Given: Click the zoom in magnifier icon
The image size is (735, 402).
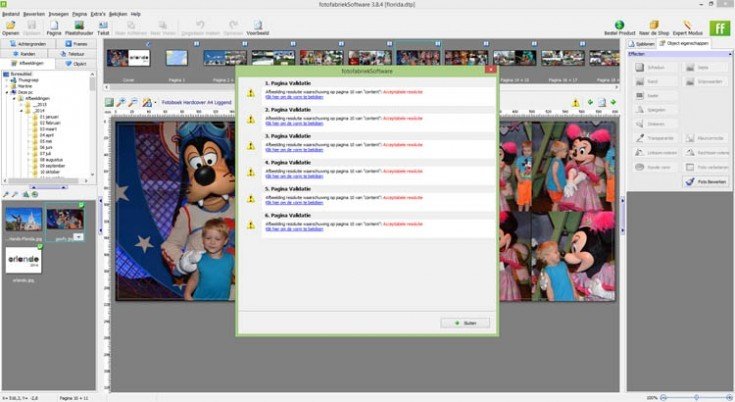Looking at the screenshot, I should pyautogui.click(x=121, y=102).
